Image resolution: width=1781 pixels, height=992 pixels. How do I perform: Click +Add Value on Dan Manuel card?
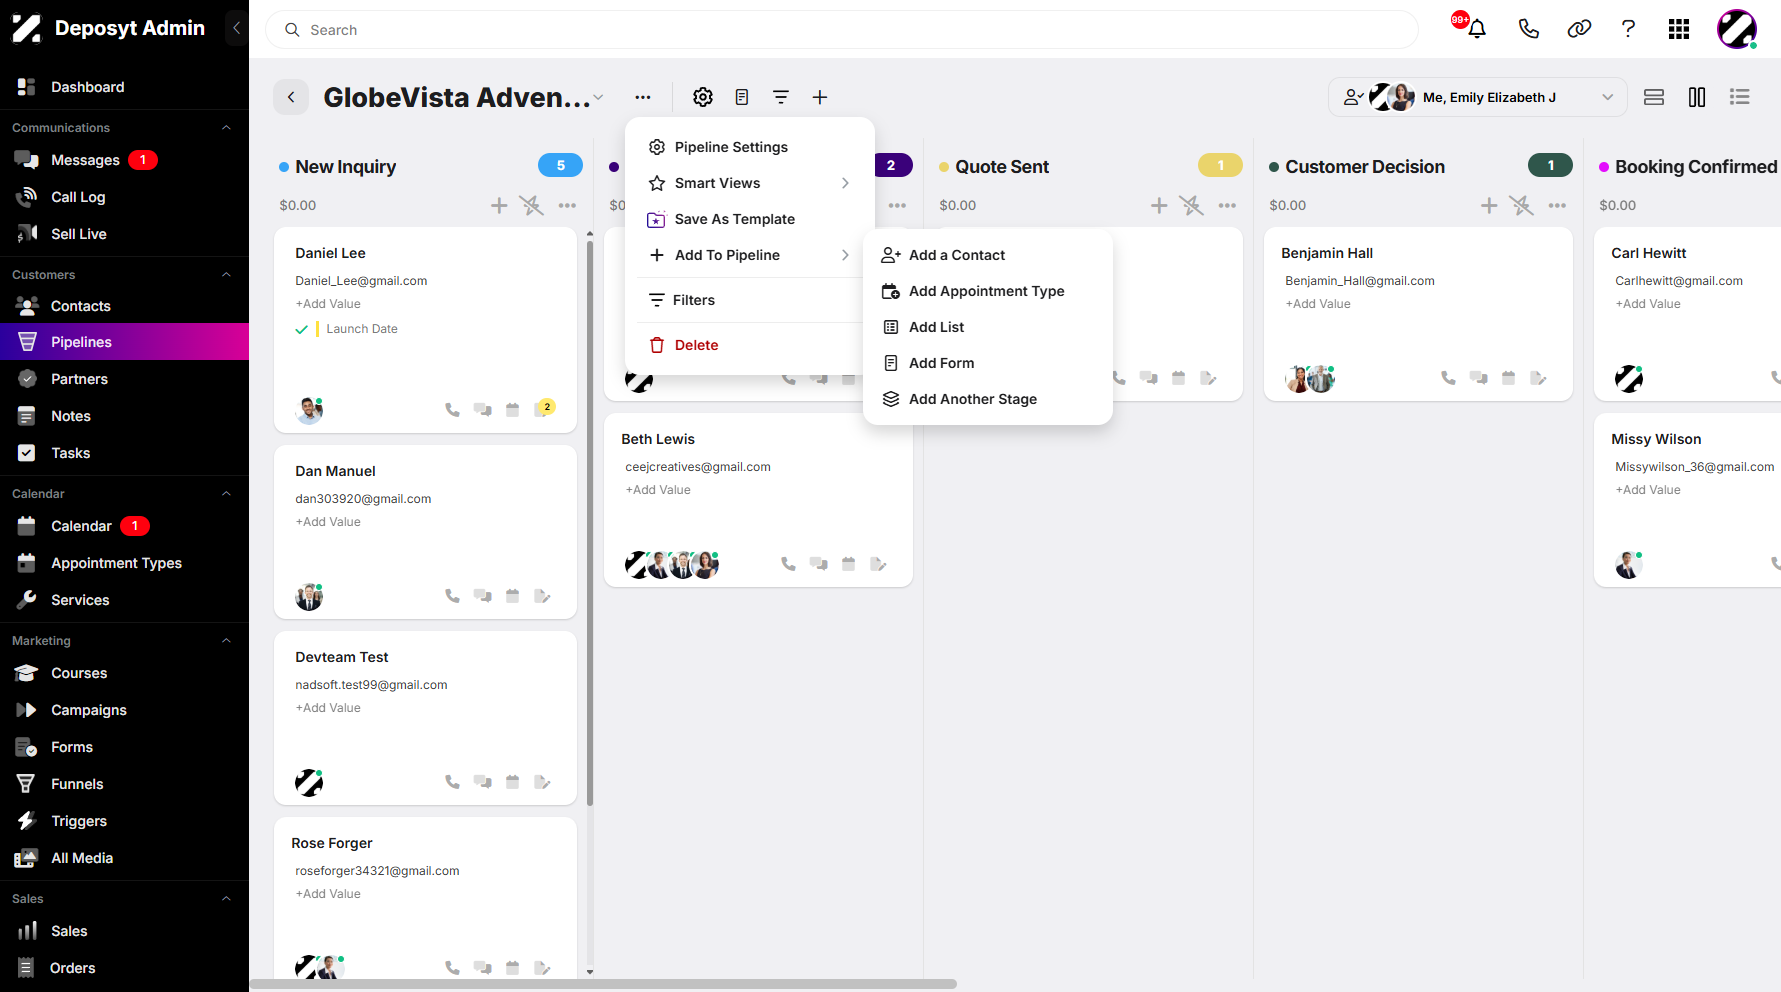[328, 522]
